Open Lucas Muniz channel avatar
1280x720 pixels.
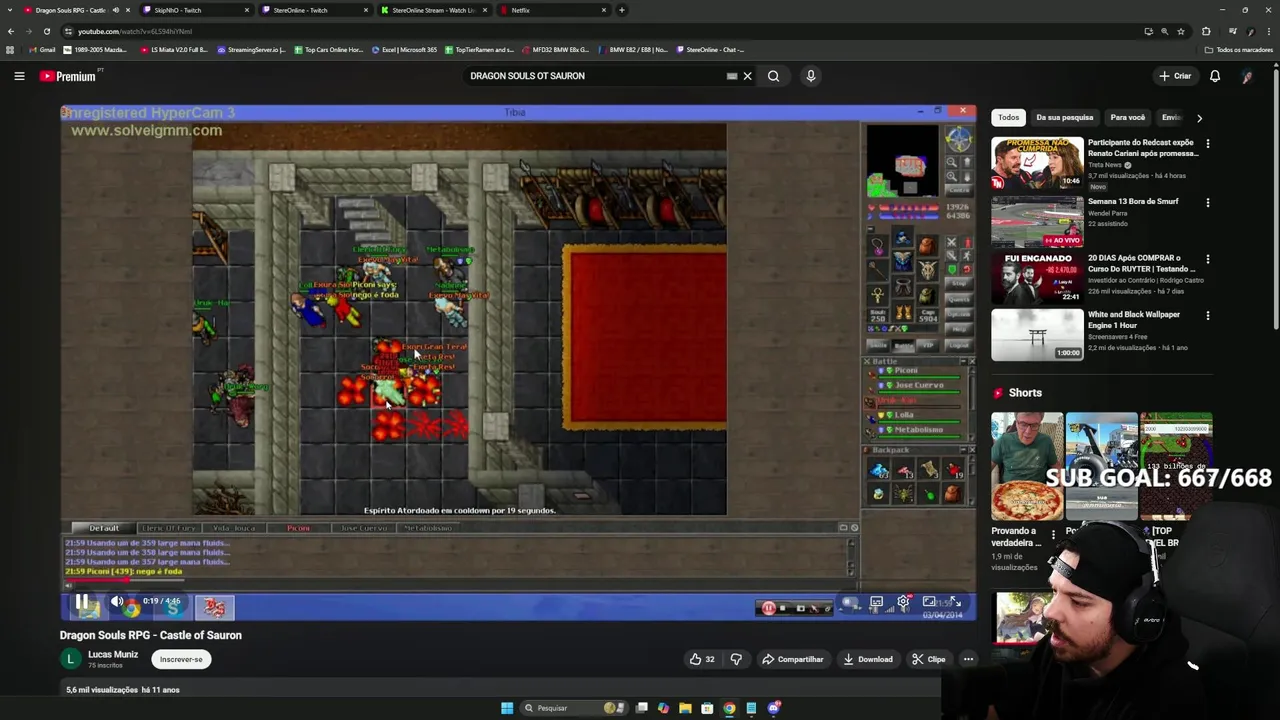click(70, 659)
